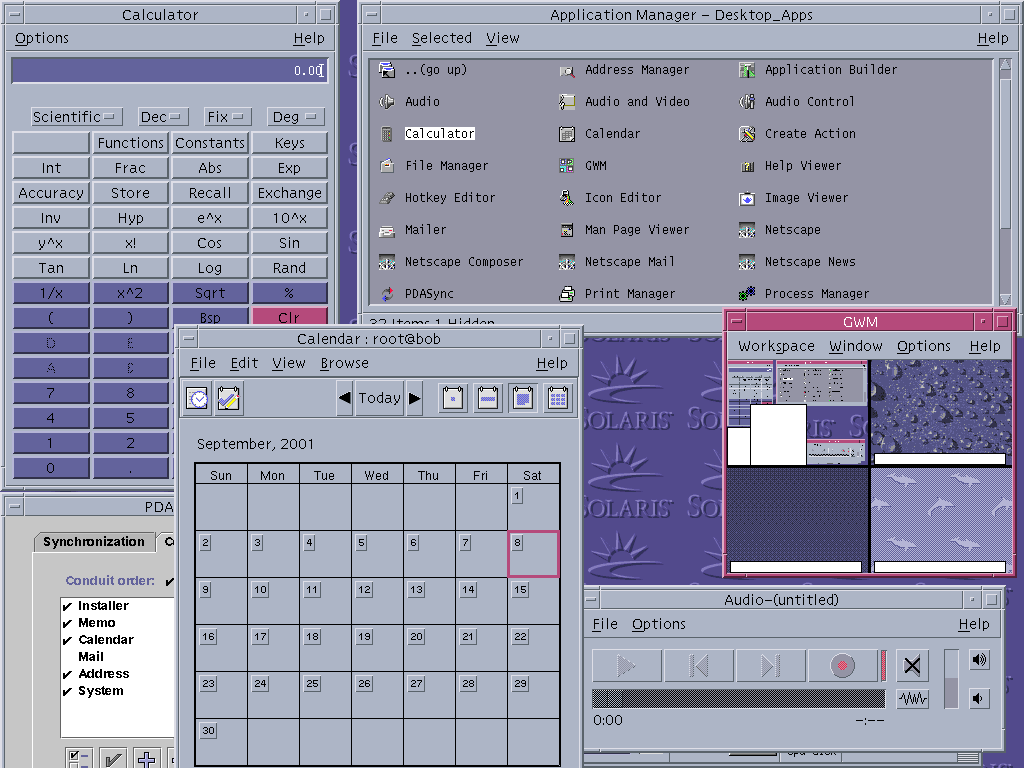Screen dimensions: 1024x768
Task: Switch to Synchronization tab in PDA window
Action: click(93, 542)
